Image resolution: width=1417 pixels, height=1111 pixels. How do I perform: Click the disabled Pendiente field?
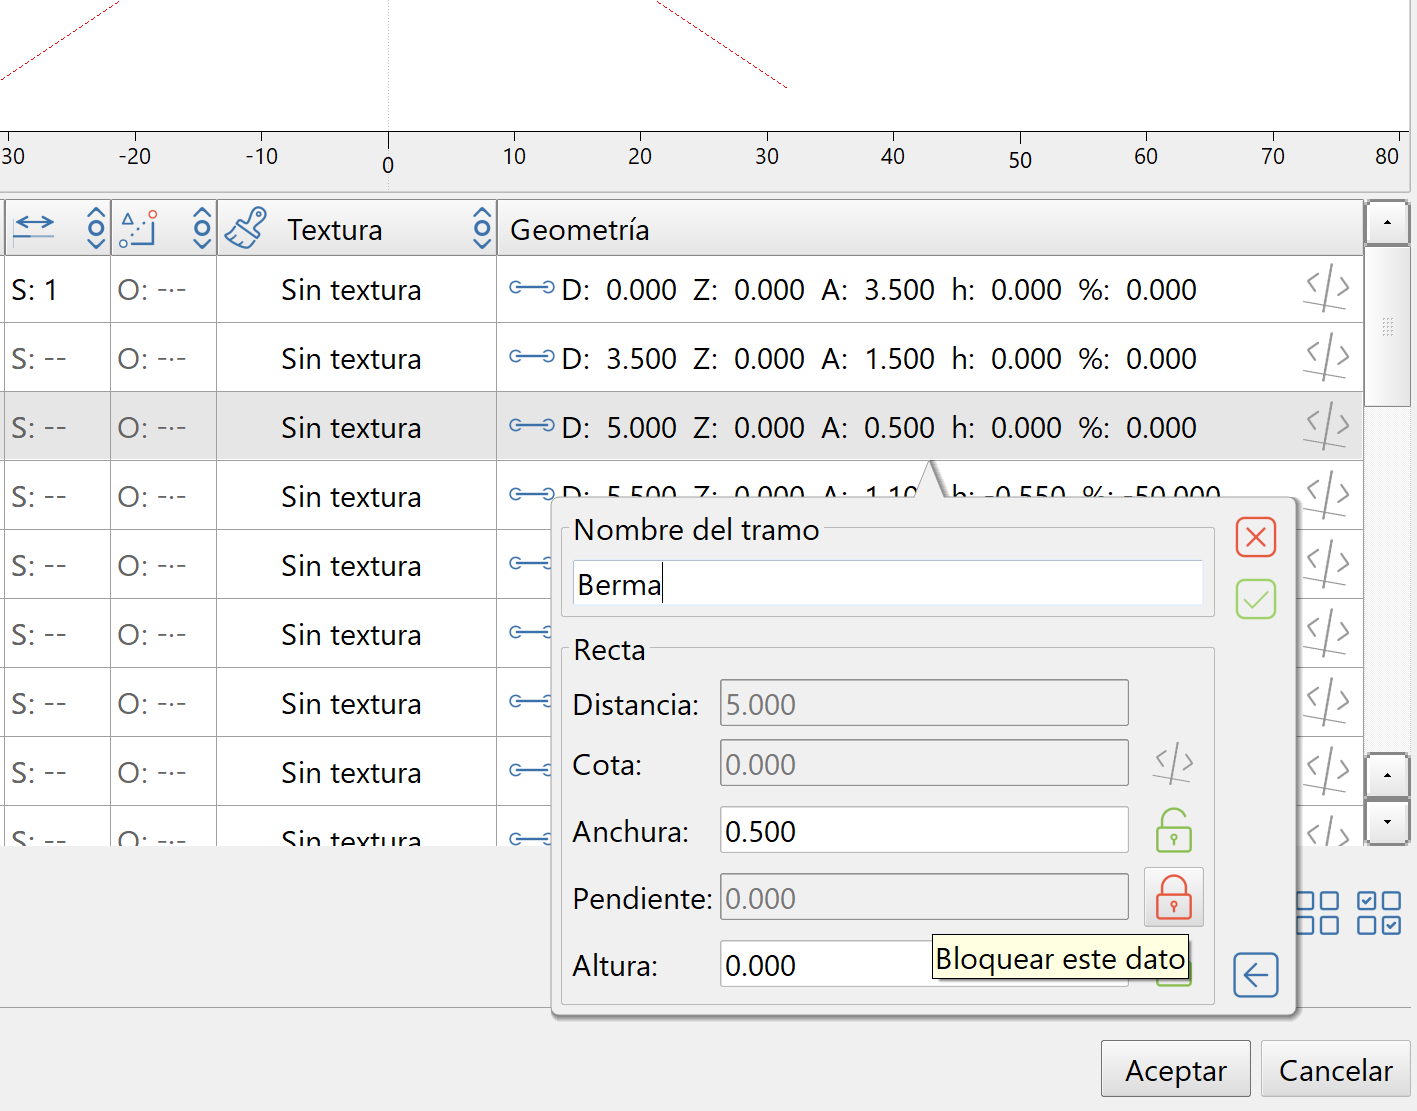pyautogui.click(x=924, y=897)
